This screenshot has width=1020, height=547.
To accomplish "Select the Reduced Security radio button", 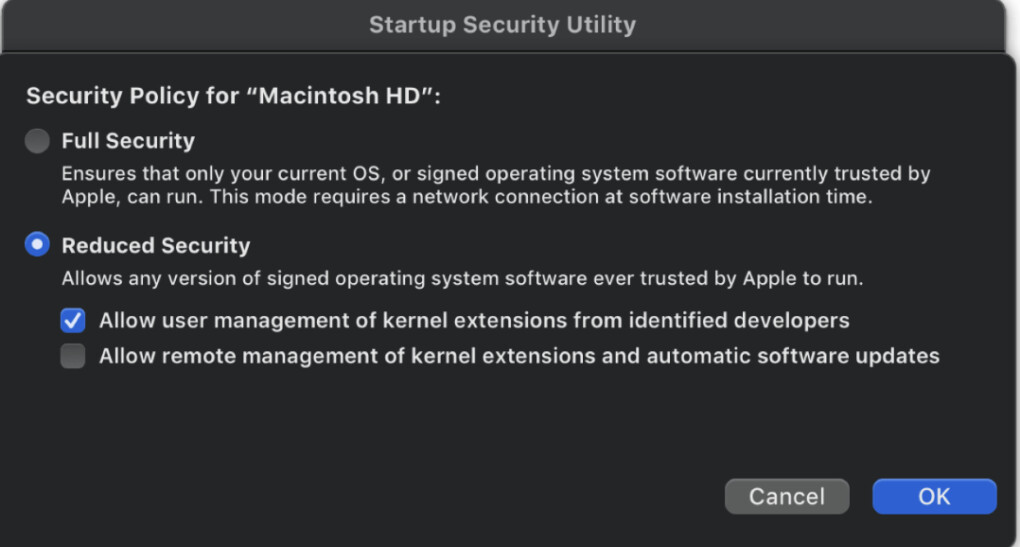I will [37, 245].
